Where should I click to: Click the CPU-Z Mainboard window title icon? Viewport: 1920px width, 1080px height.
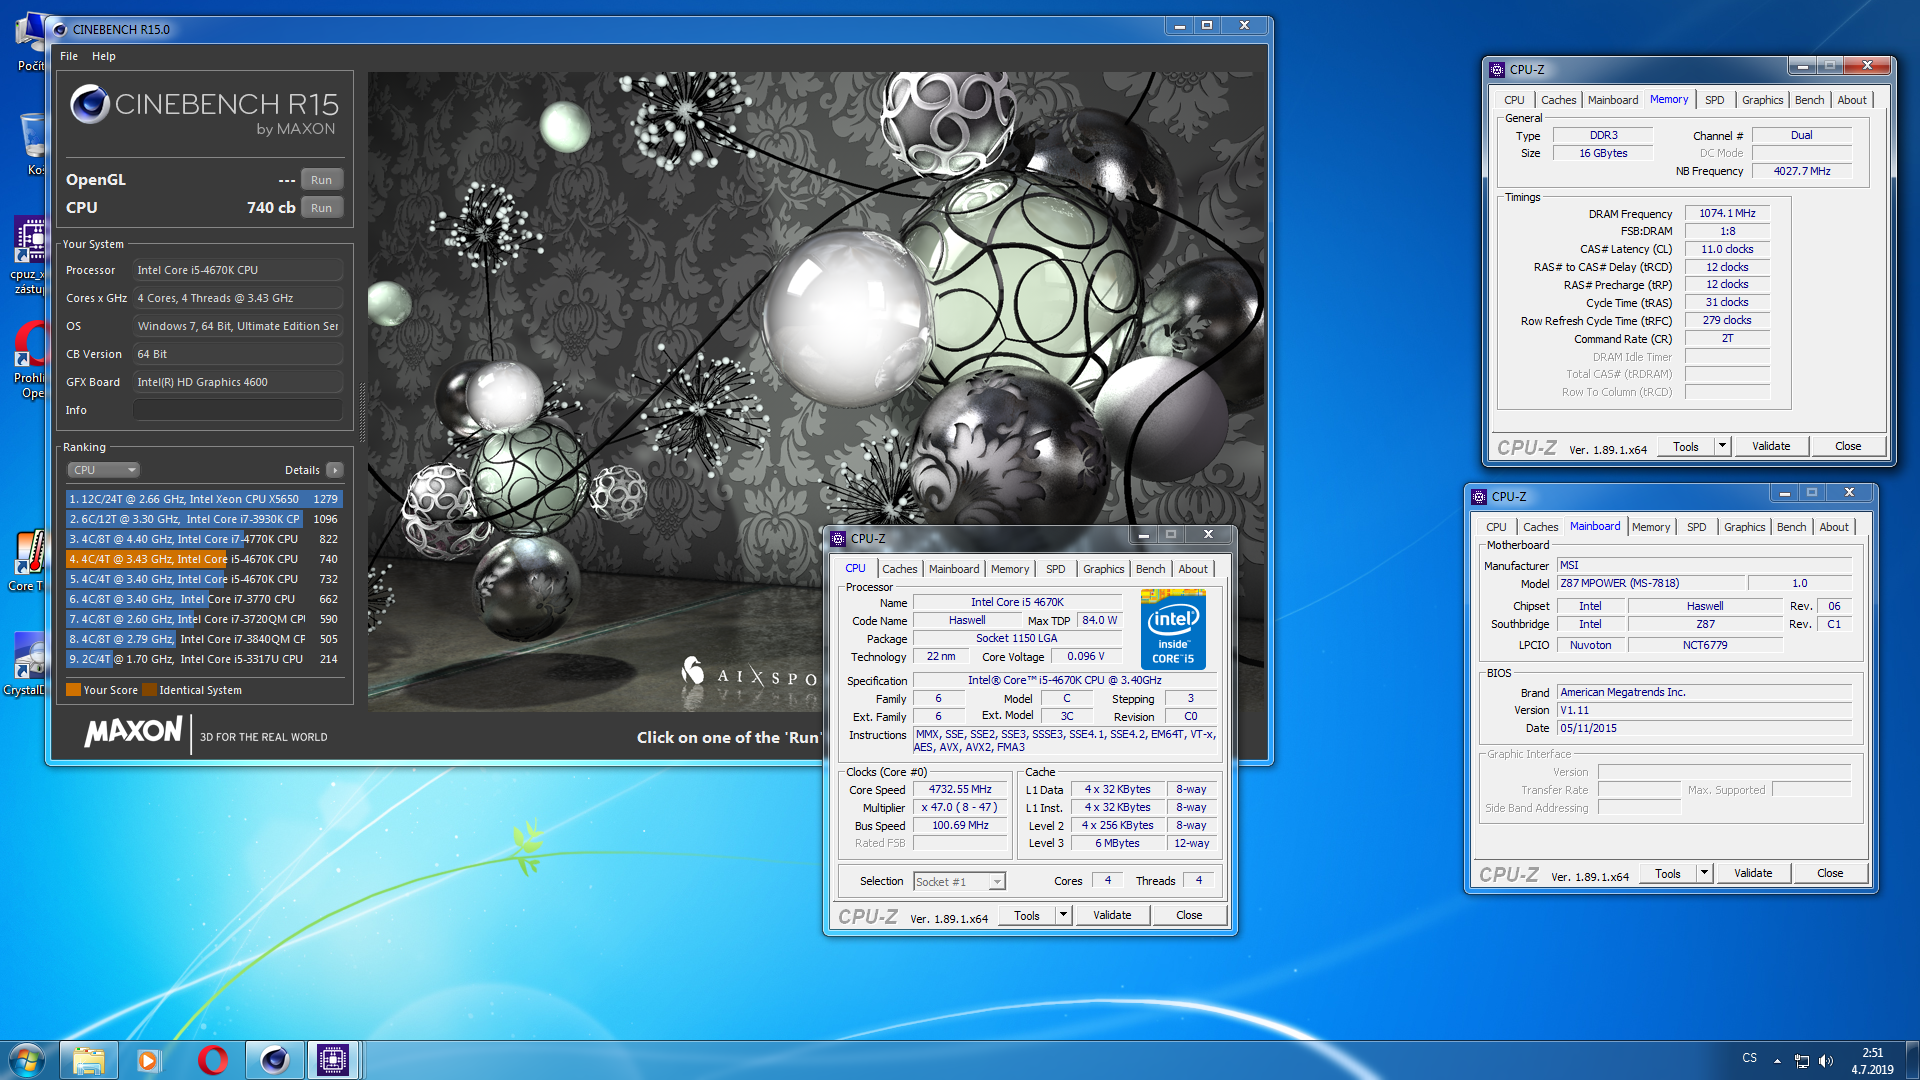click(1479, 497)
